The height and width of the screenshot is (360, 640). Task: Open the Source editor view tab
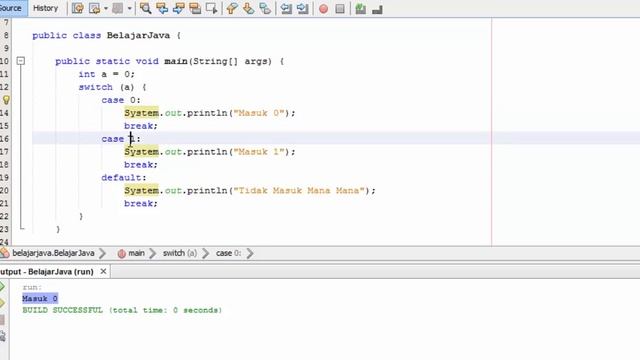12,8
